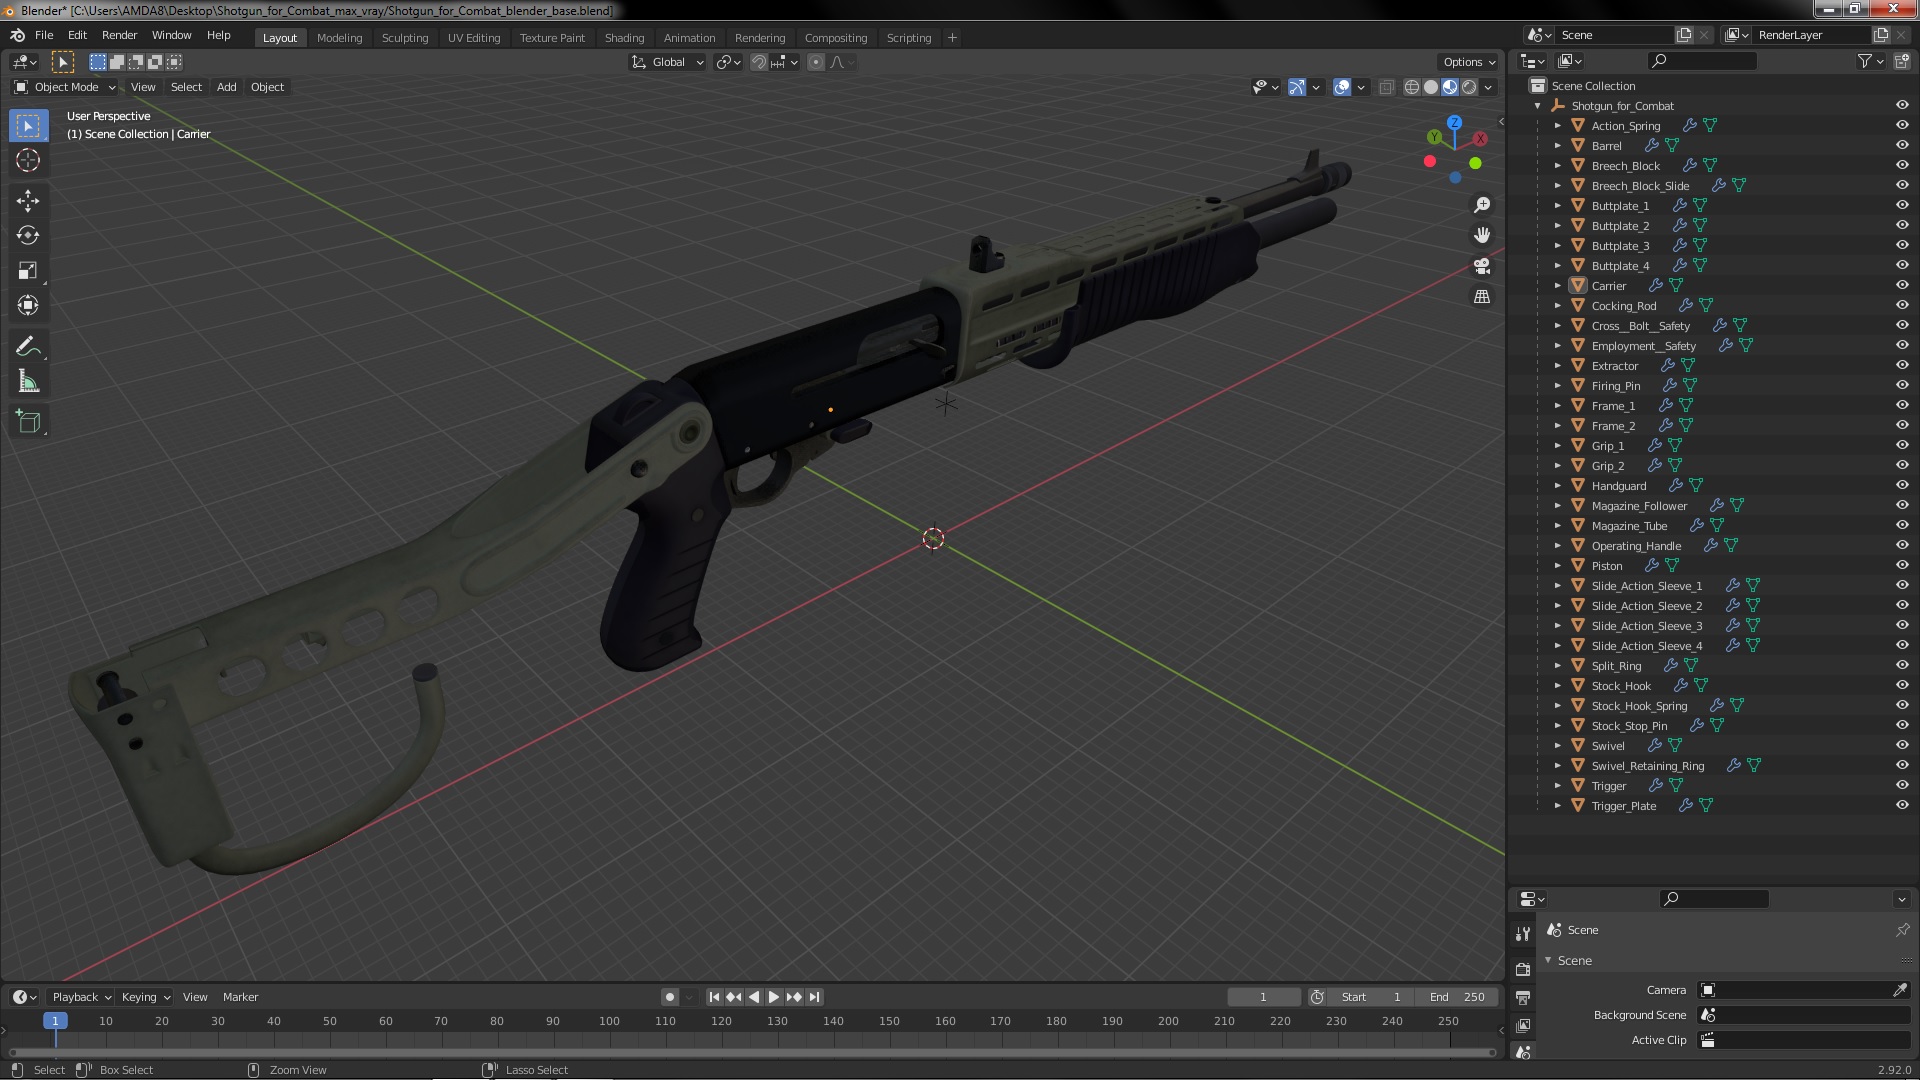Hide Action_Spring with its eye icon
This screenshot has height=1080, width=1920.
click(x=1902, y=126)
